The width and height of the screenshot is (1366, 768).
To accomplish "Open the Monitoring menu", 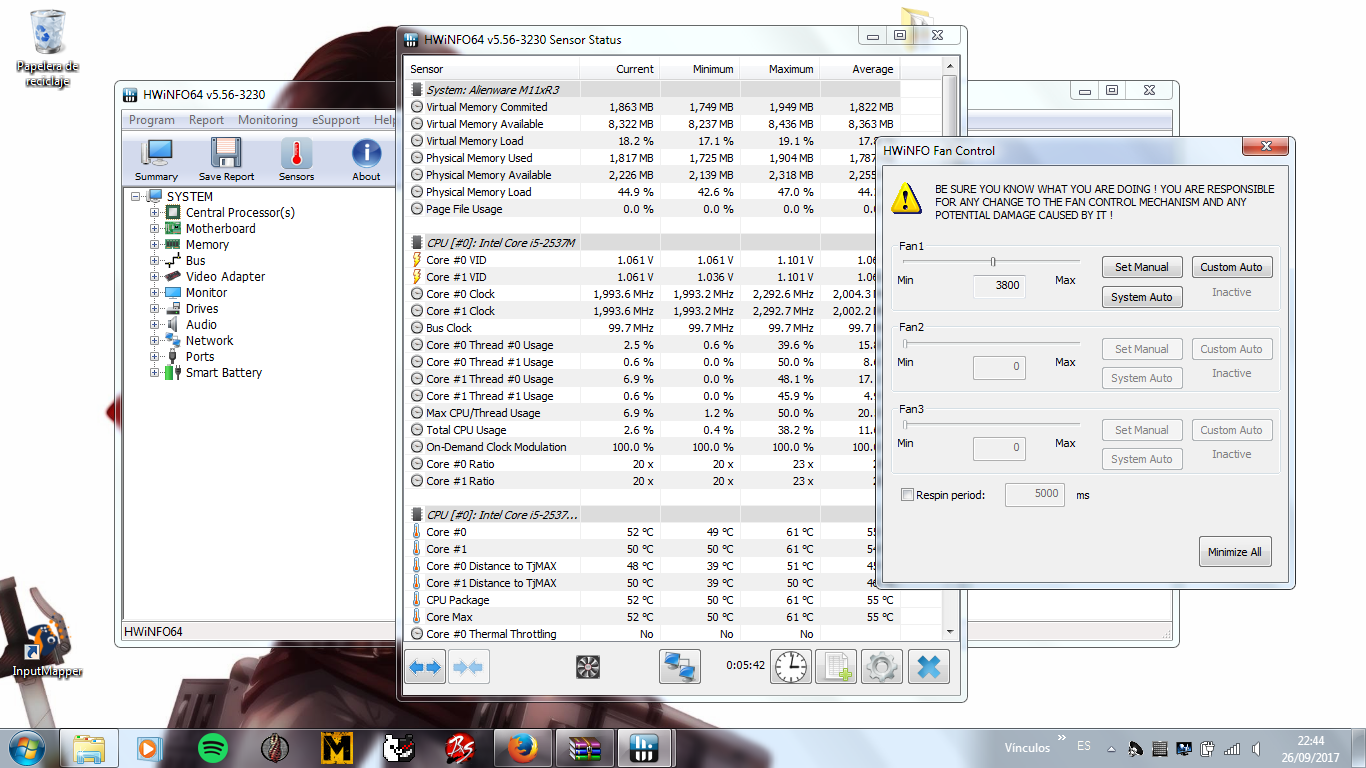I will [267, 120].
